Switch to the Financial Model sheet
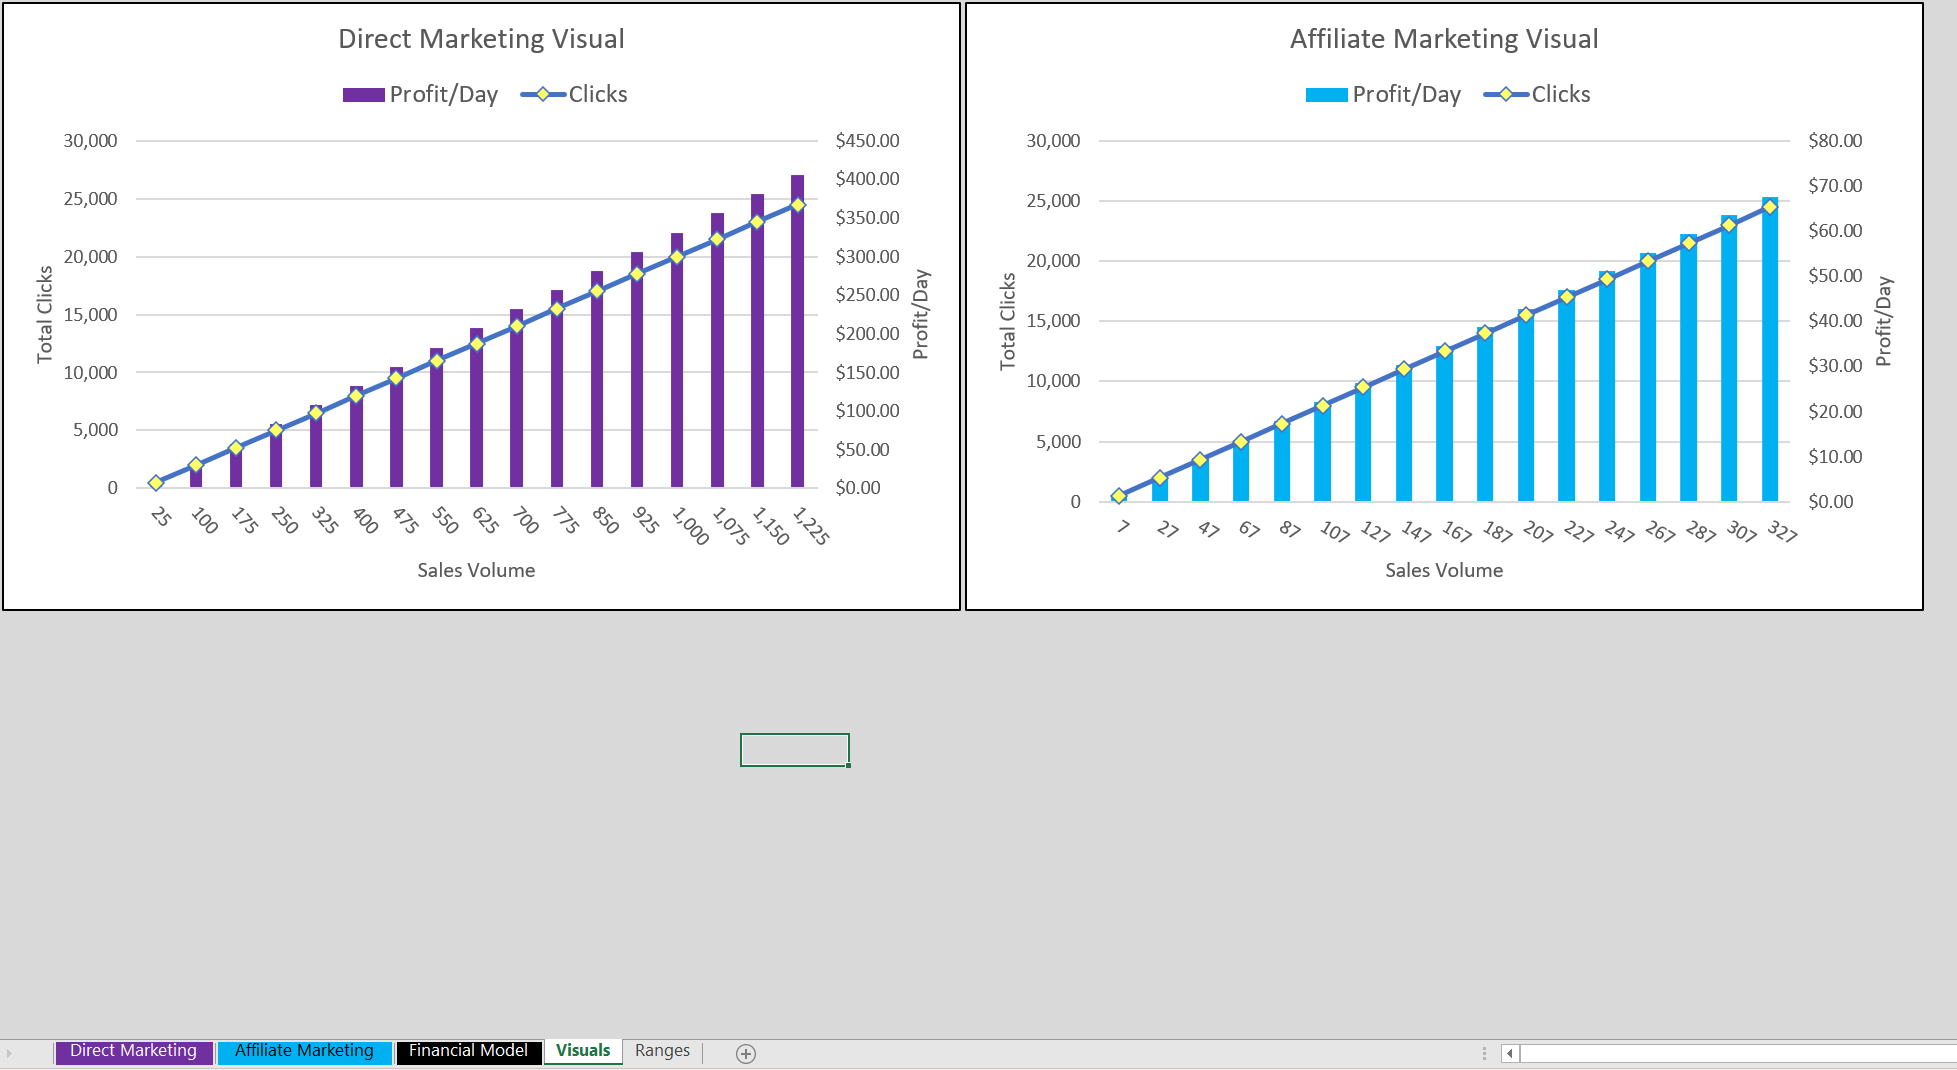 tap(468, 1051)
